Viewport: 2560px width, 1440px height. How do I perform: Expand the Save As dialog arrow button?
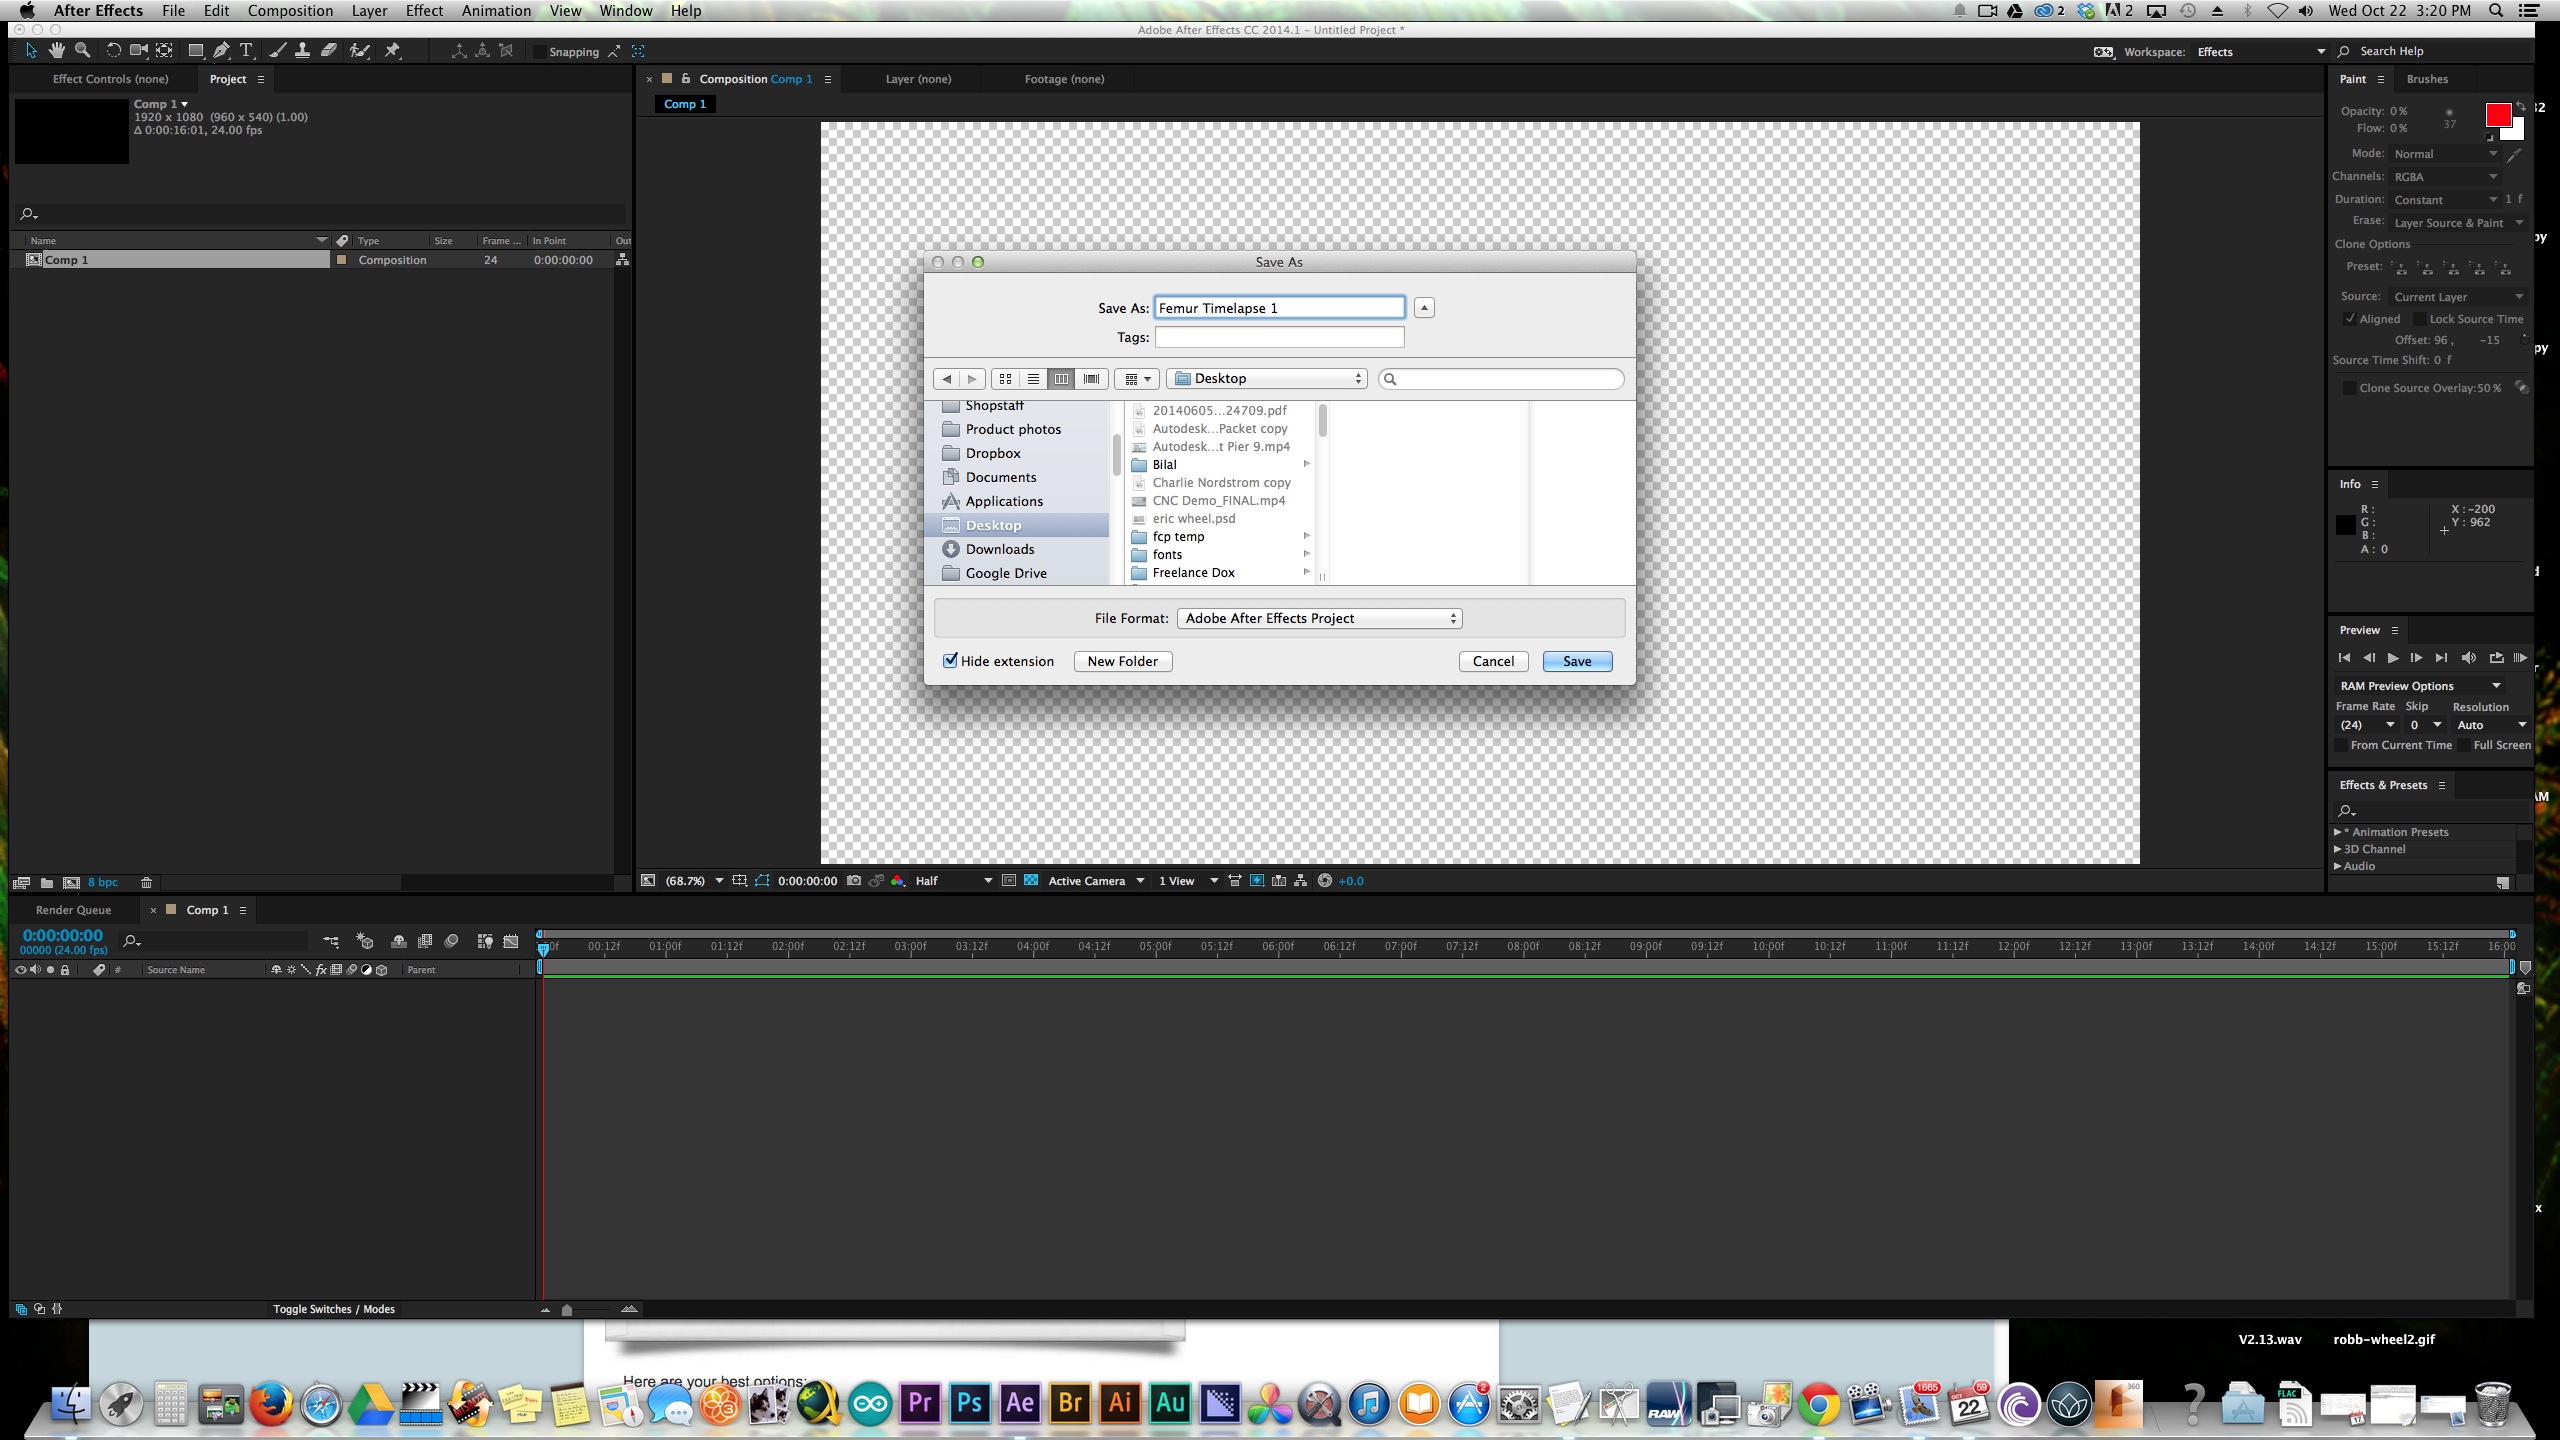tap(1424, 308)
